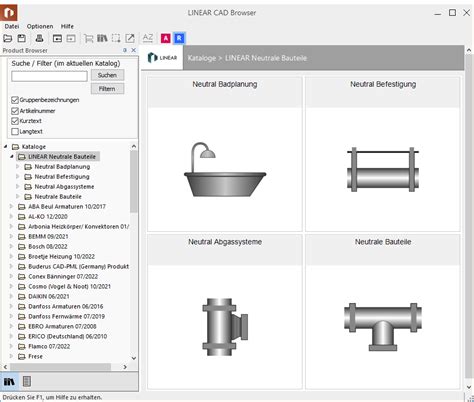Click the search text input field
This screenshot has width=474, height=402.
pos(49,76)
